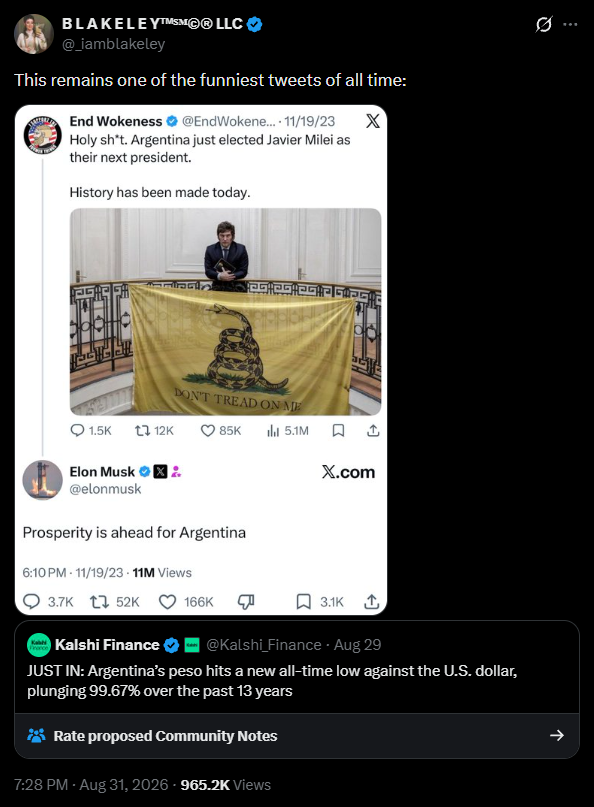Open the quoted tweet's Aug 29 date
Image resolution: width=594 pixels, height=807 pixels.
click(x=358, y=645)
